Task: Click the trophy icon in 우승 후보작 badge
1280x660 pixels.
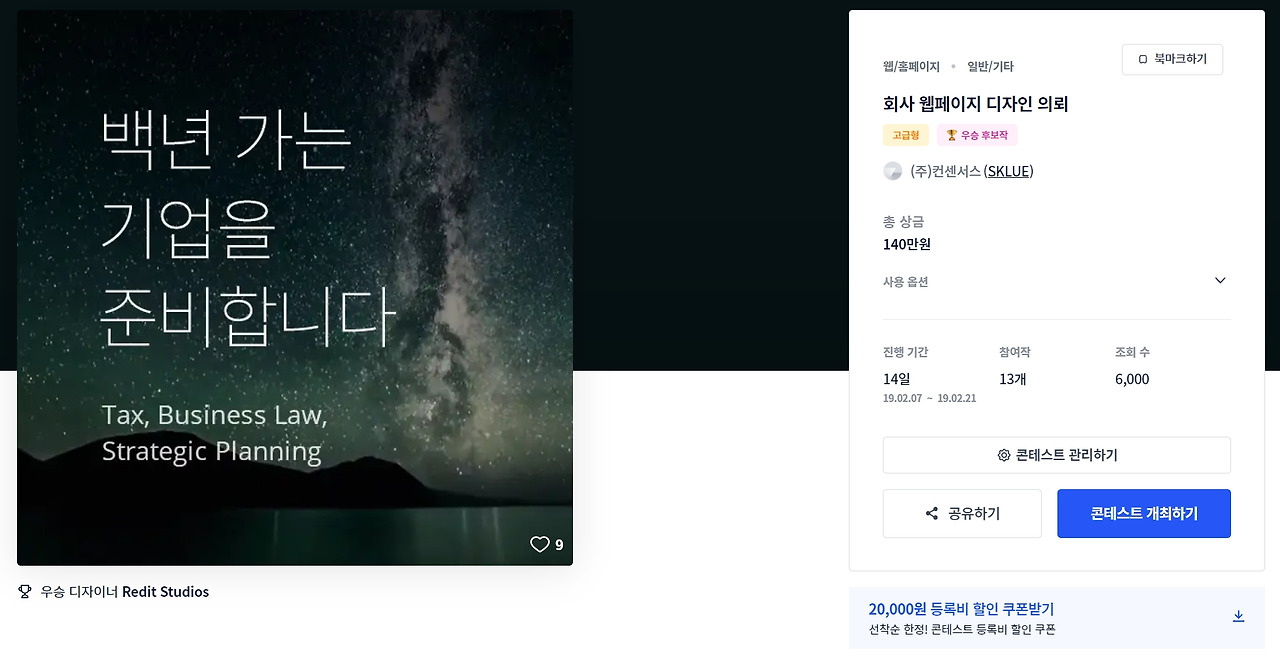Action: (952, 135)
